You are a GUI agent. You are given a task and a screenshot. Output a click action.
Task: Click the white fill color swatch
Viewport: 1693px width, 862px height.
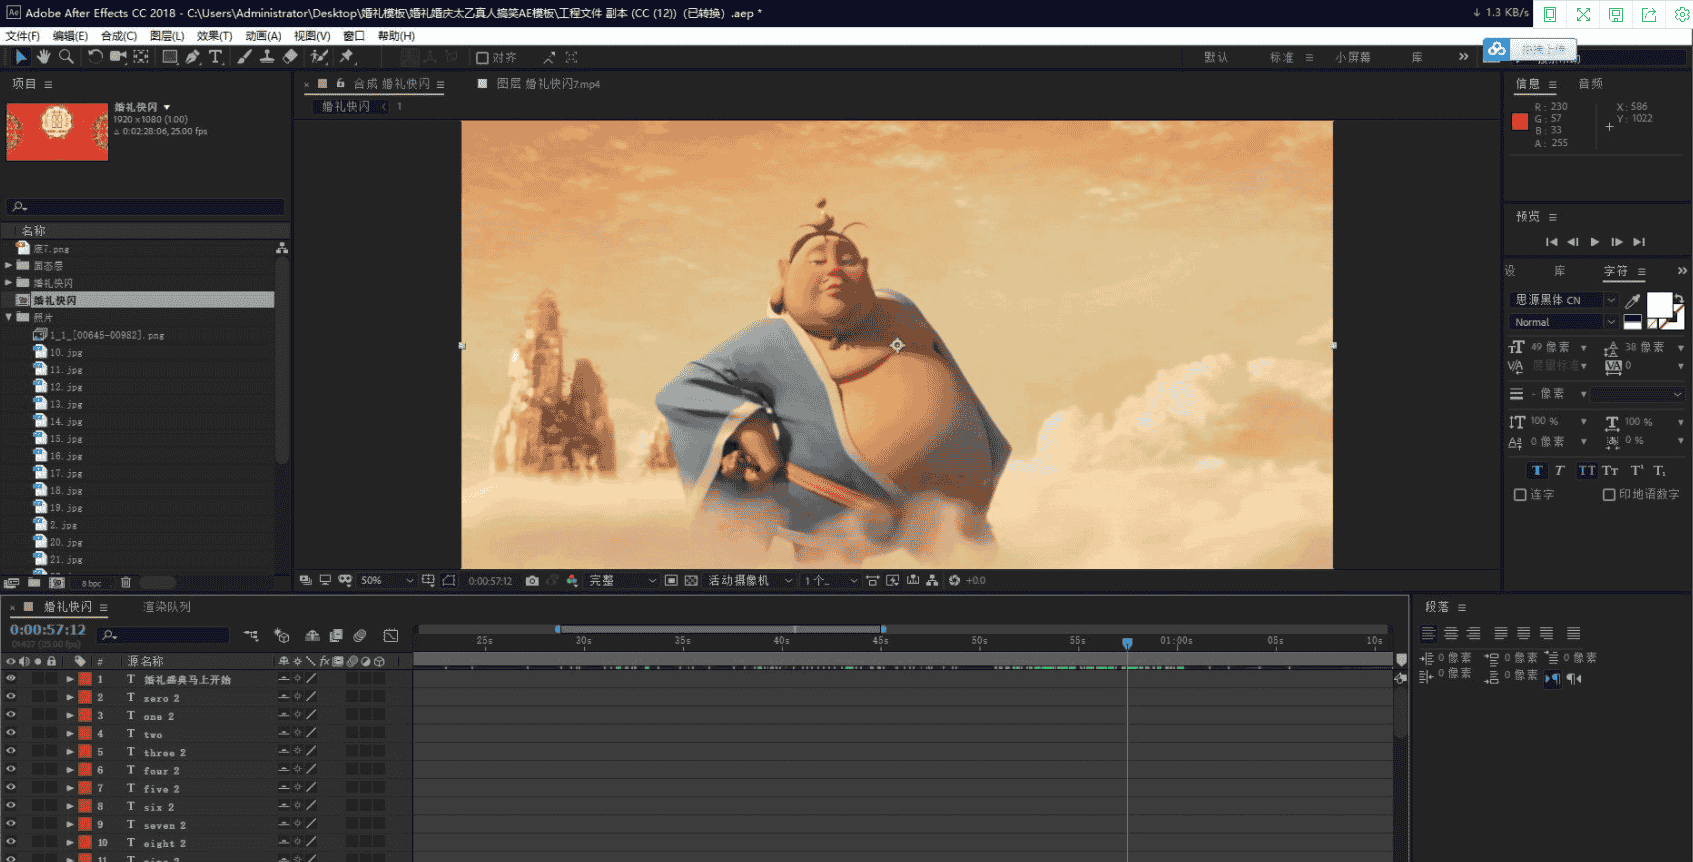1659,305
